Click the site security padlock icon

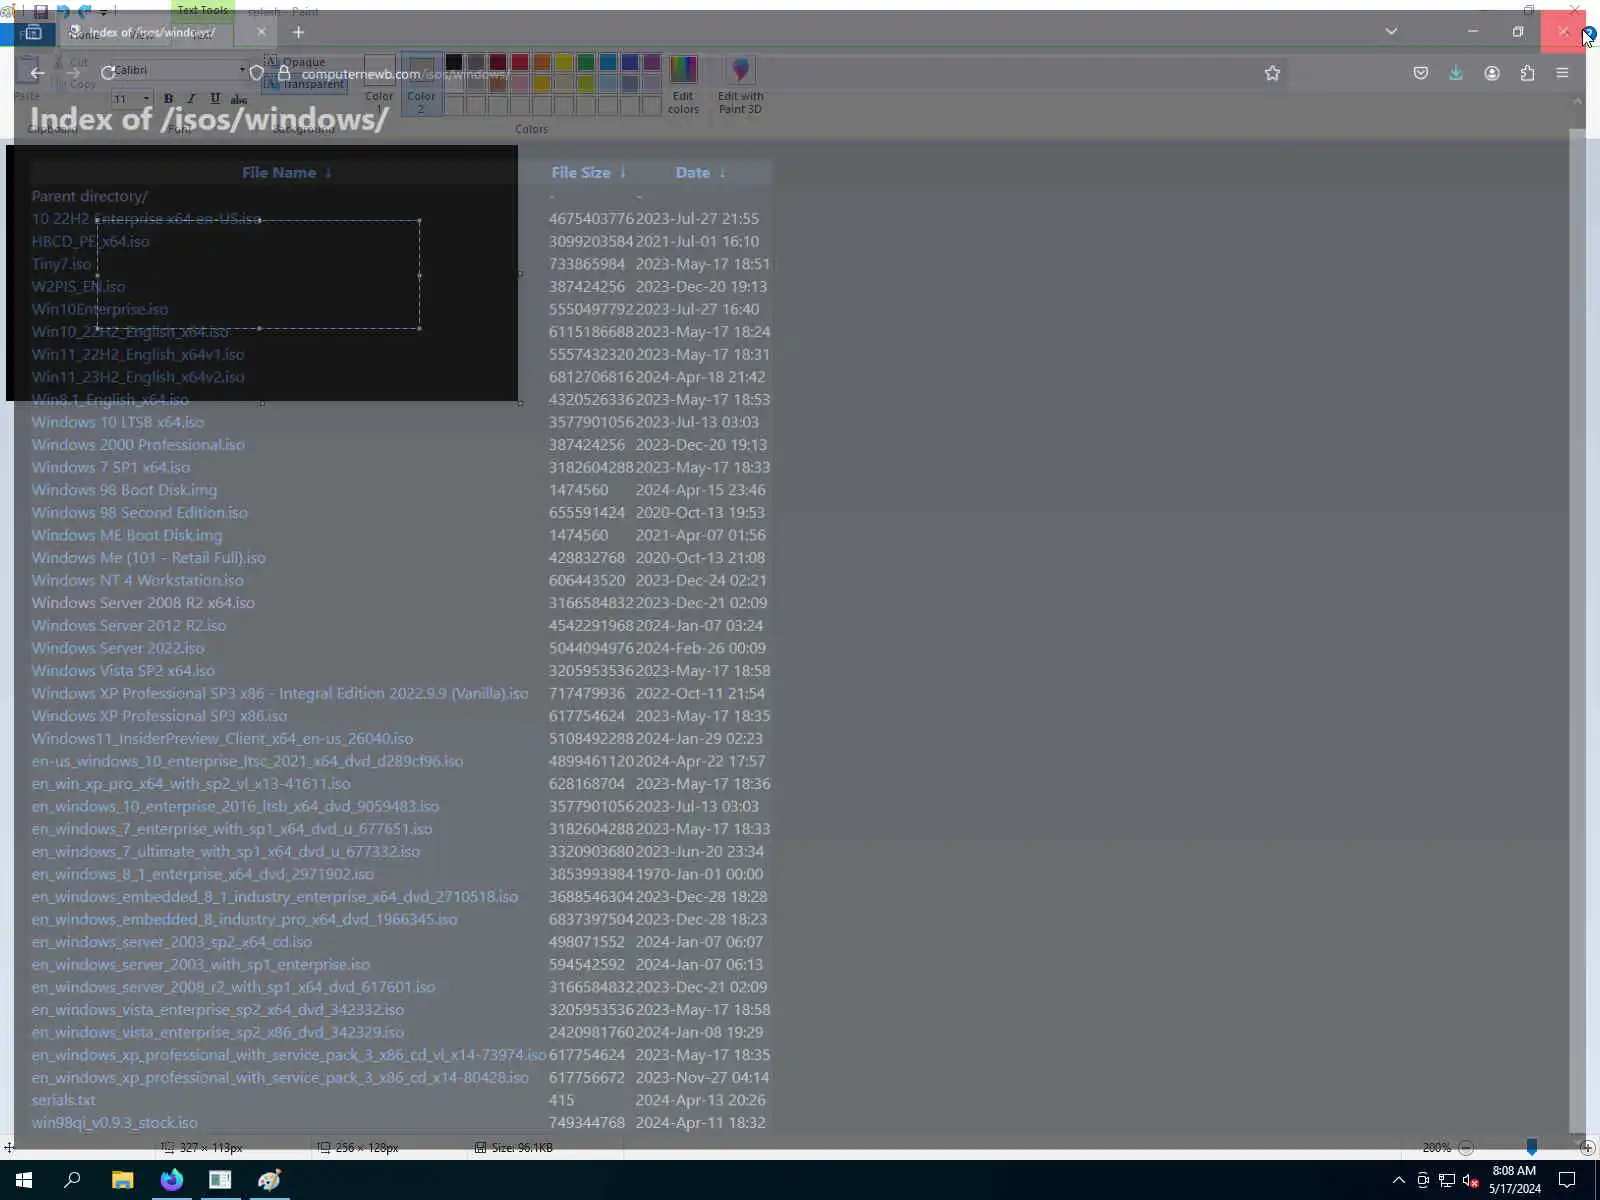(284, 73)
